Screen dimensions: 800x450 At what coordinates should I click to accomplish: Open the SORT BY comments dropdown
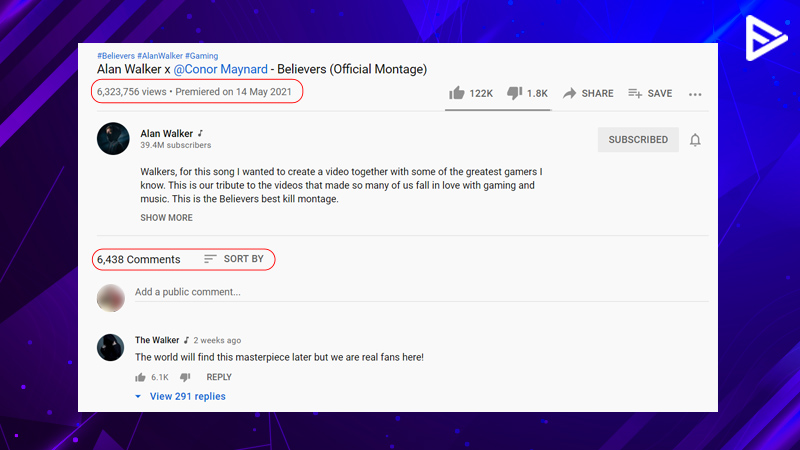tap(234, 259)
